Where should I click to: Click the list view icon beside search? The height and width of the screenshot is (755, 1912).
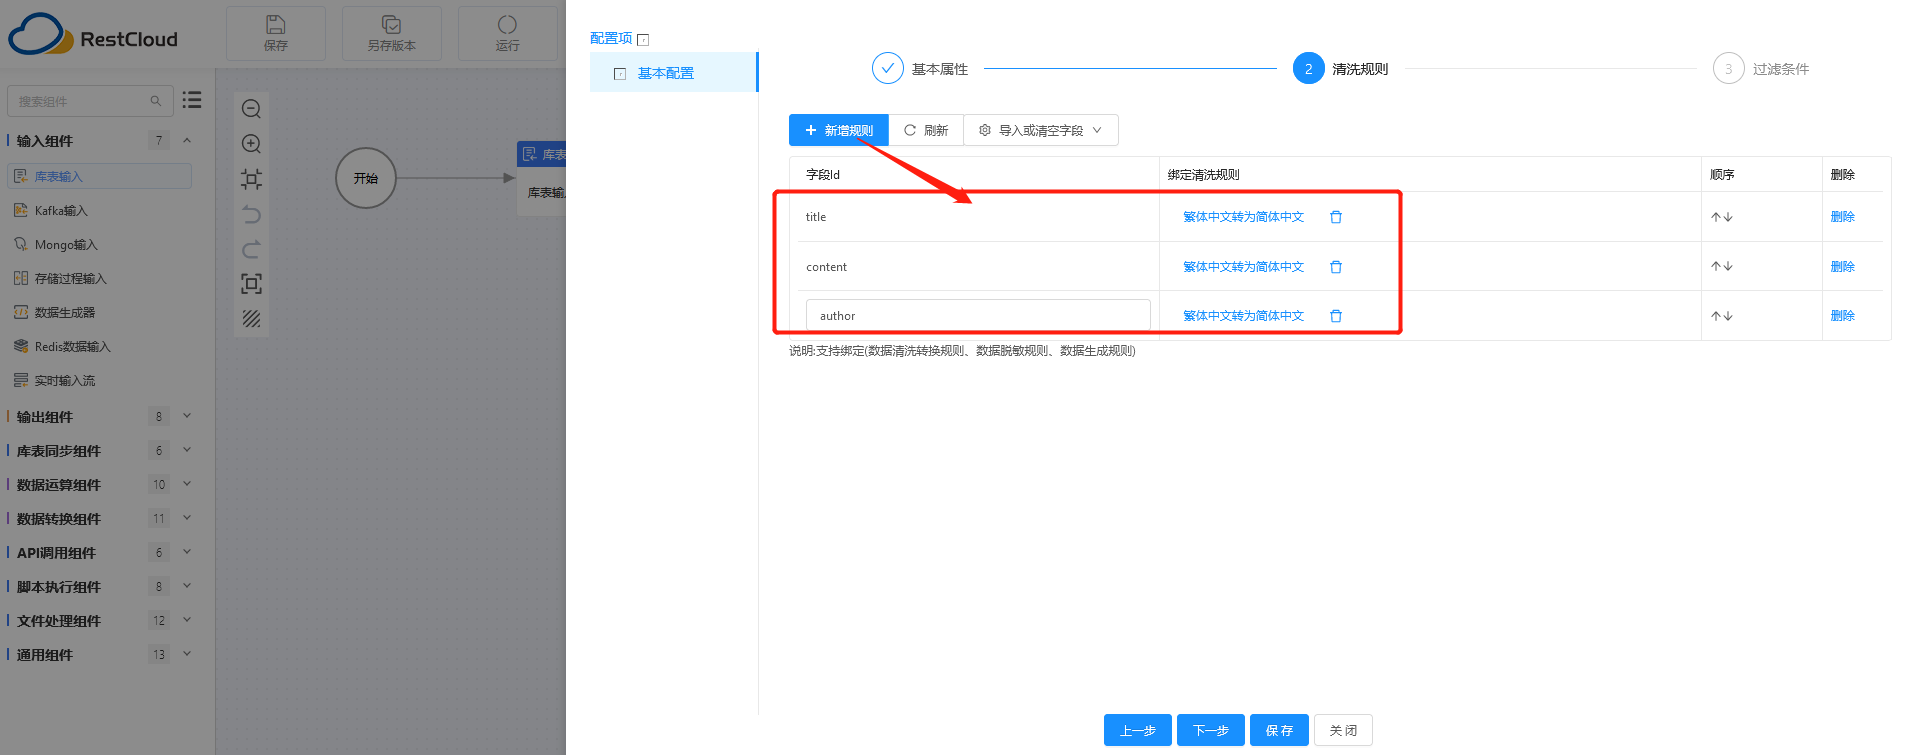192,100
